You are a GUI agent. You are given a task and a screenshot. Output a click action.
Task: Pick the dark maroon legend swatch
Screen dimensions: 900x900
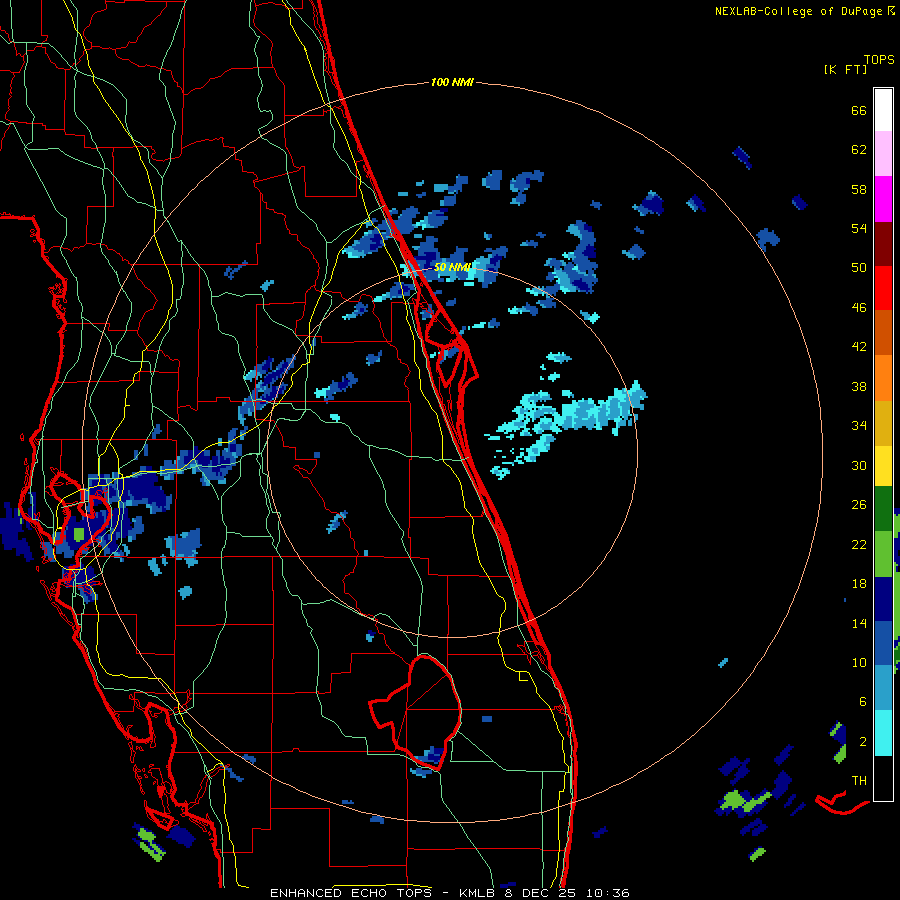(883, 244)
